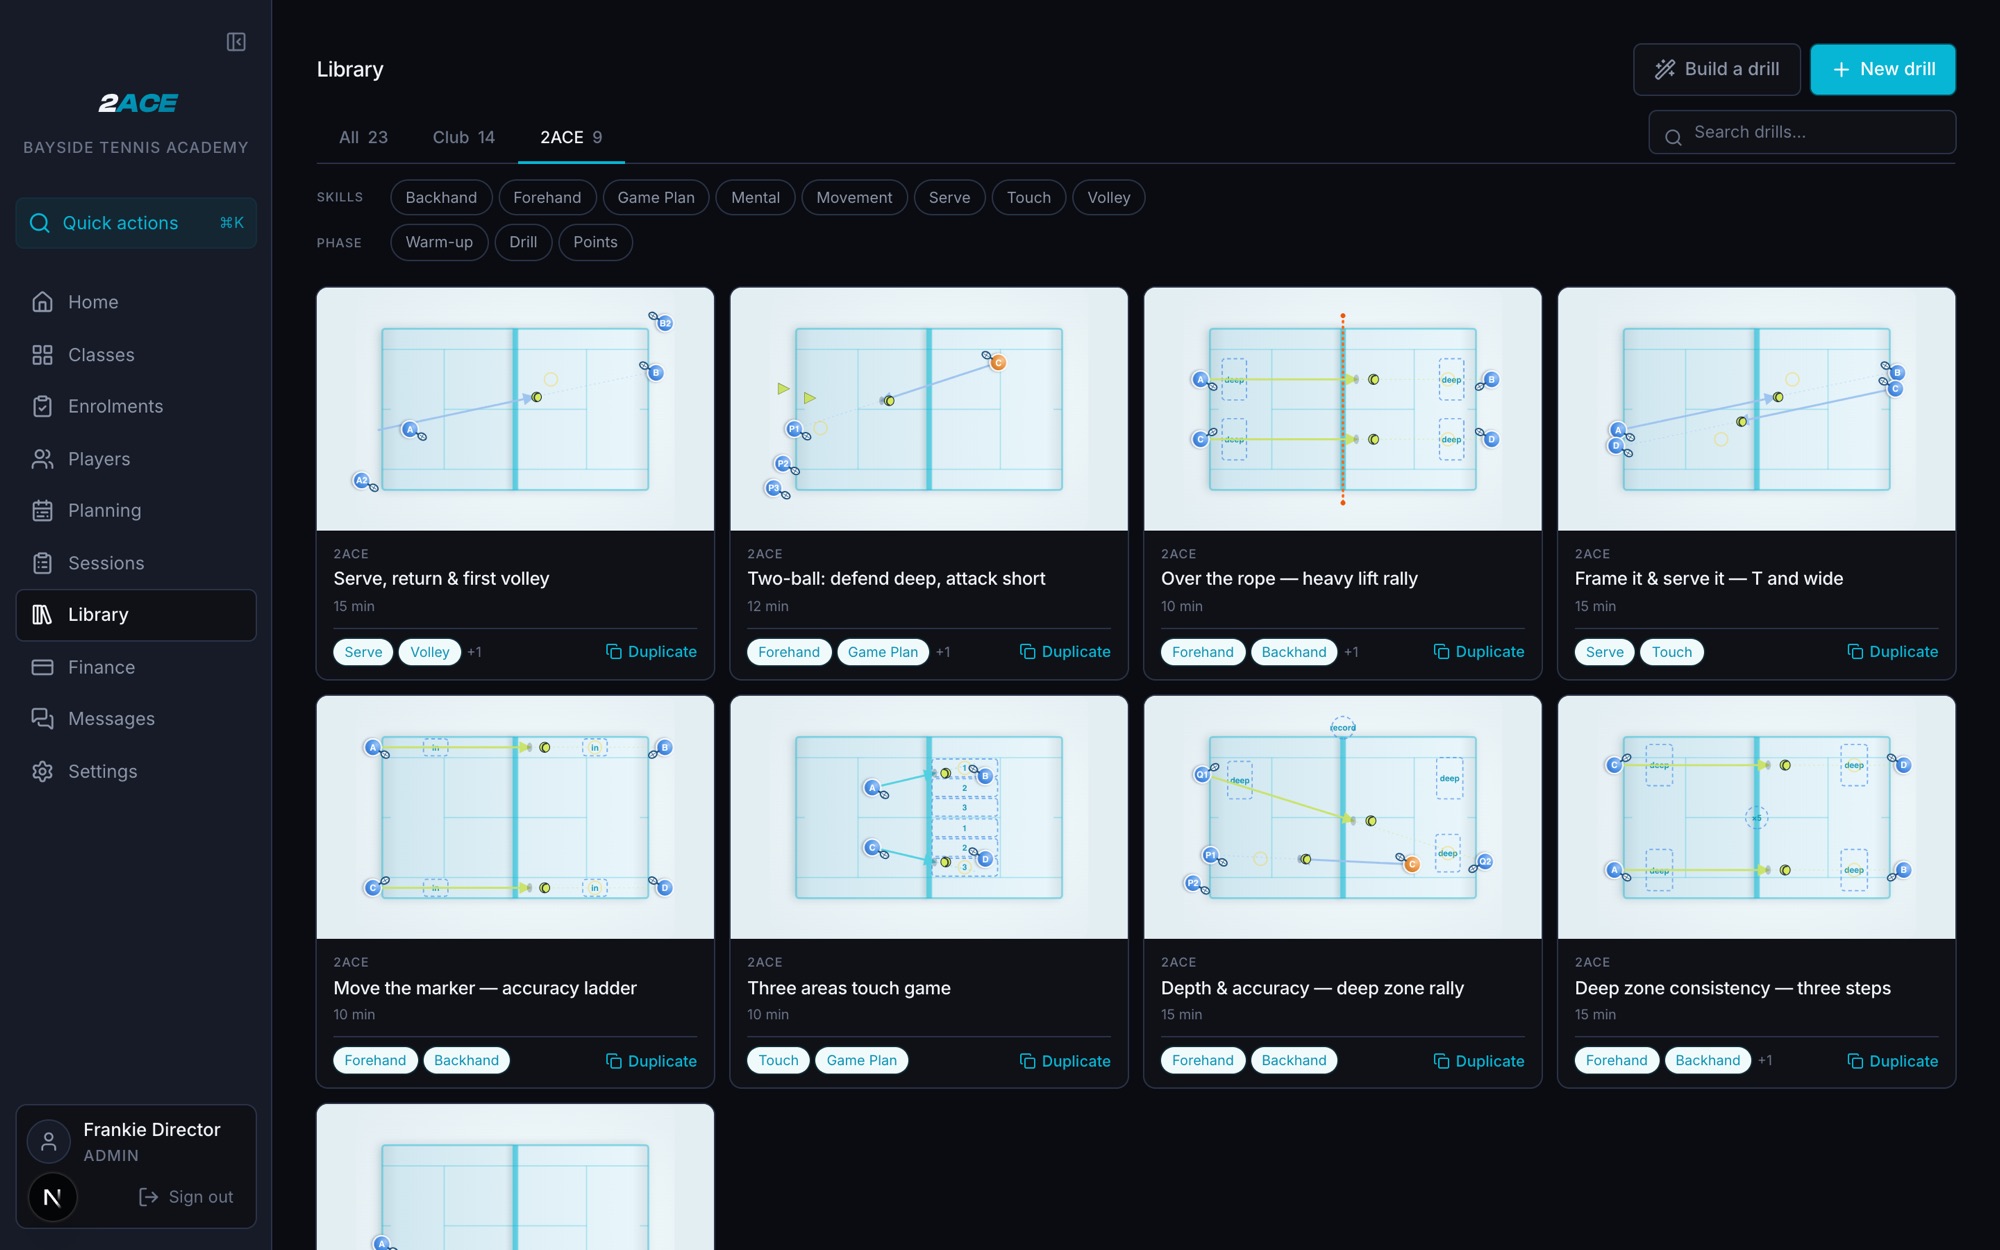
Task: Focus the Search drills field
Action: pos(1802,132)
